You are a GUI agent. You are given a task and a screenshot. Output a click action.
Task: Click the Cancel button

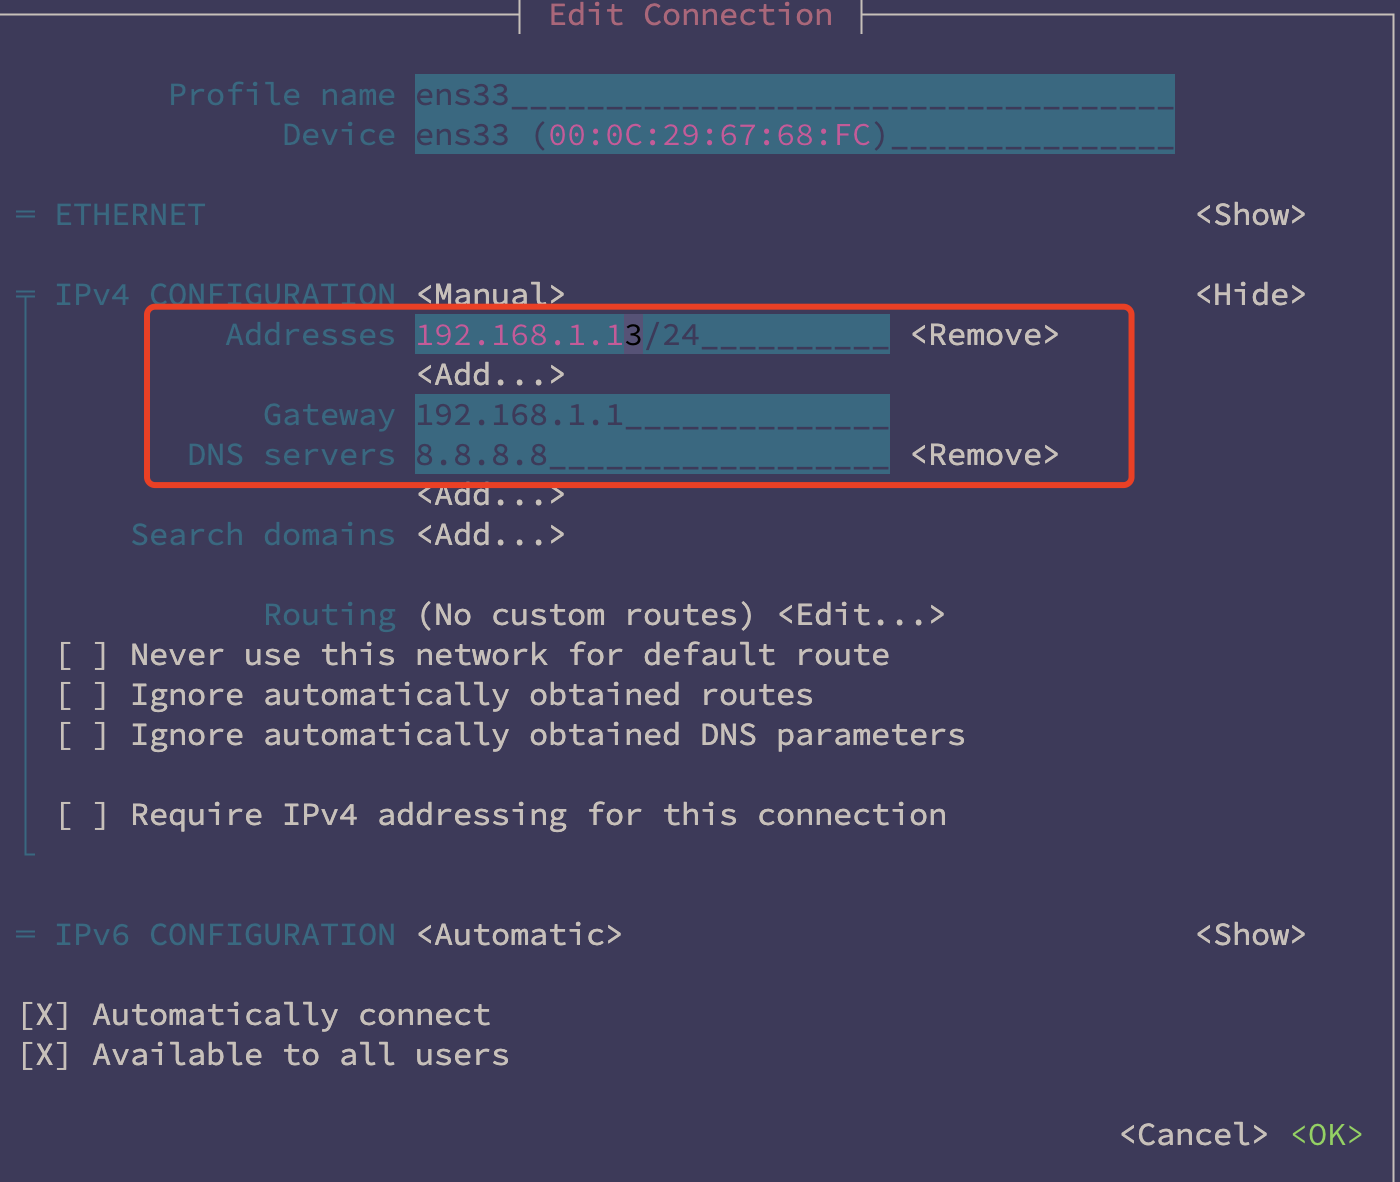(1193, 1135)
